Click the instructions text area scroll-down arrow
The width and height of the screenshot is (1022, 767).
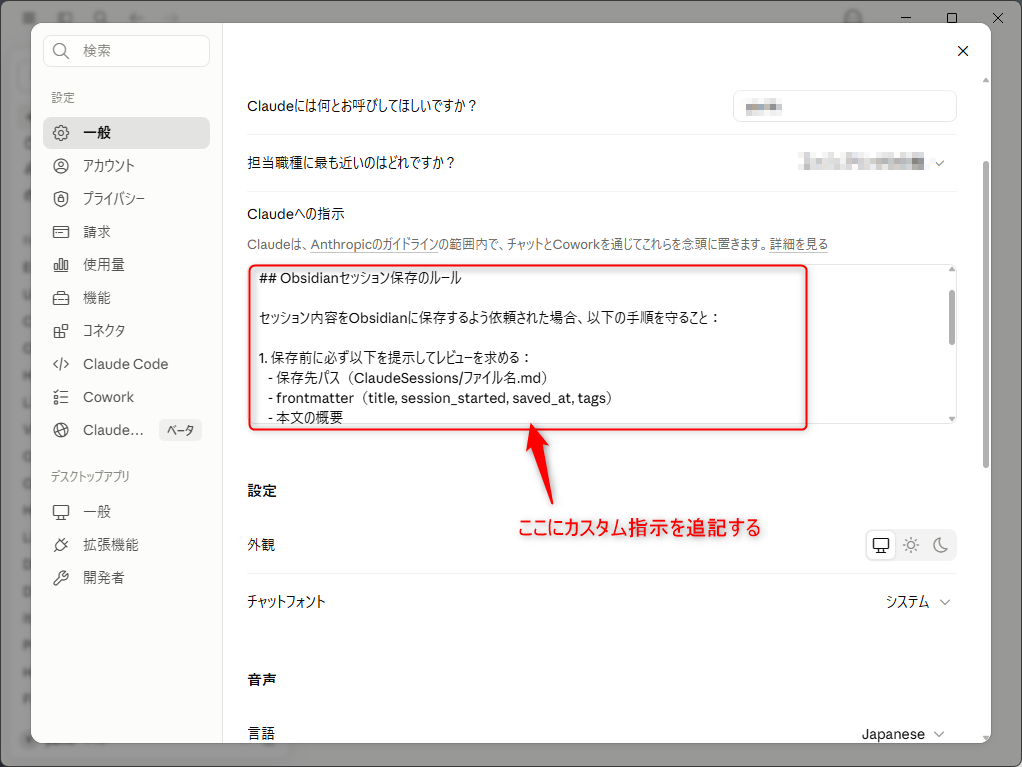point(952,418)
